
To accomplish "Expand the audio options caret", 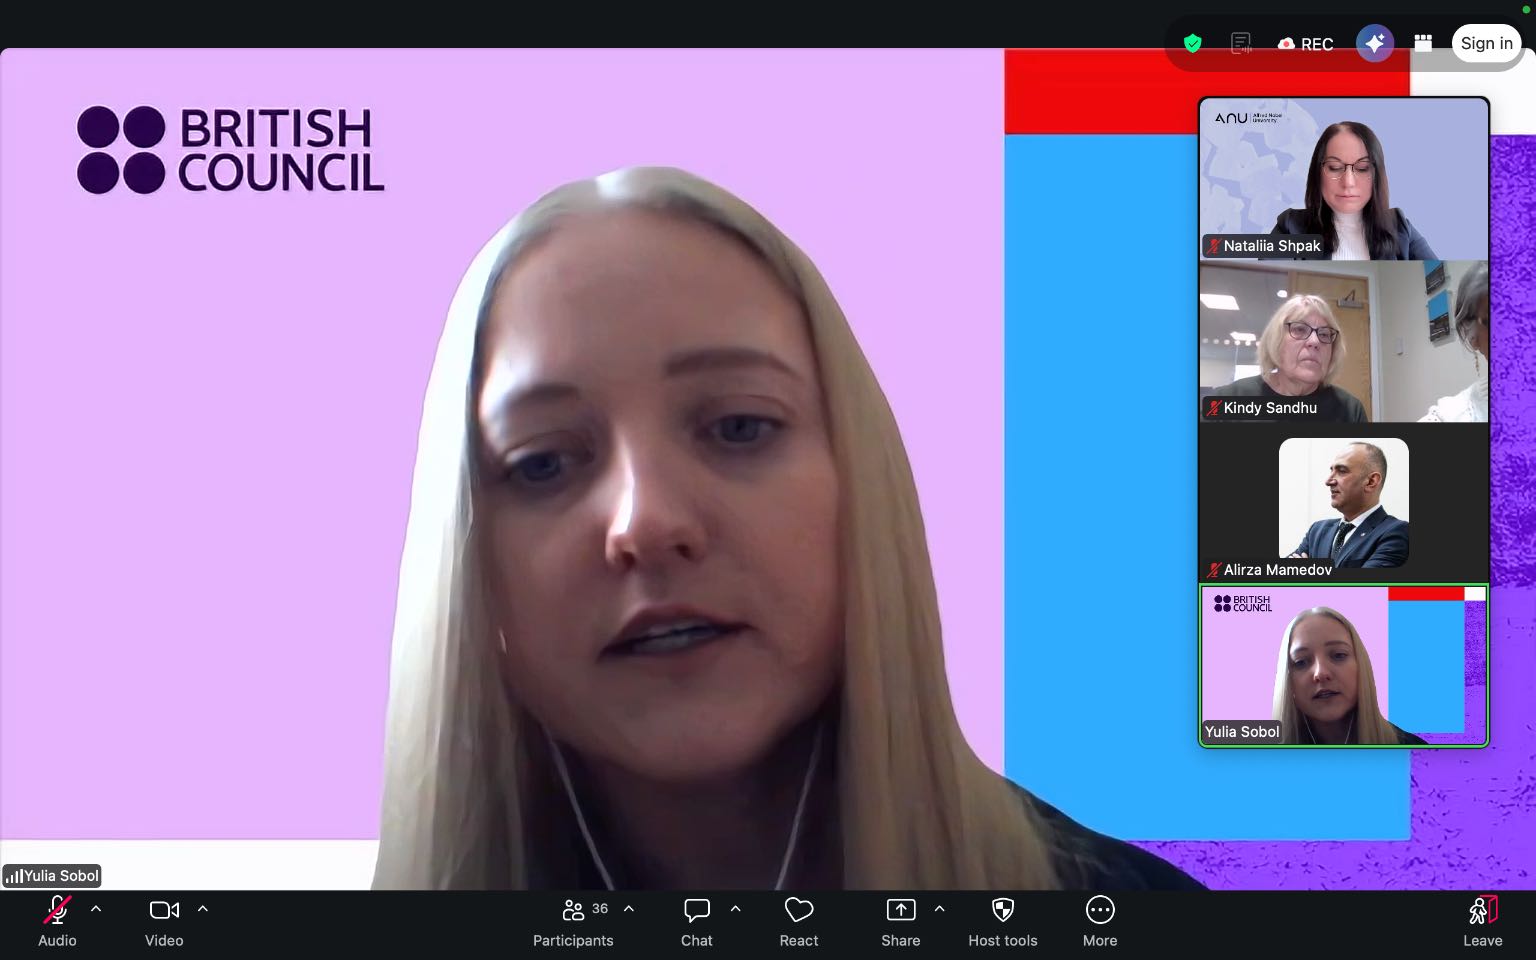I will click(x=96, y=909).
